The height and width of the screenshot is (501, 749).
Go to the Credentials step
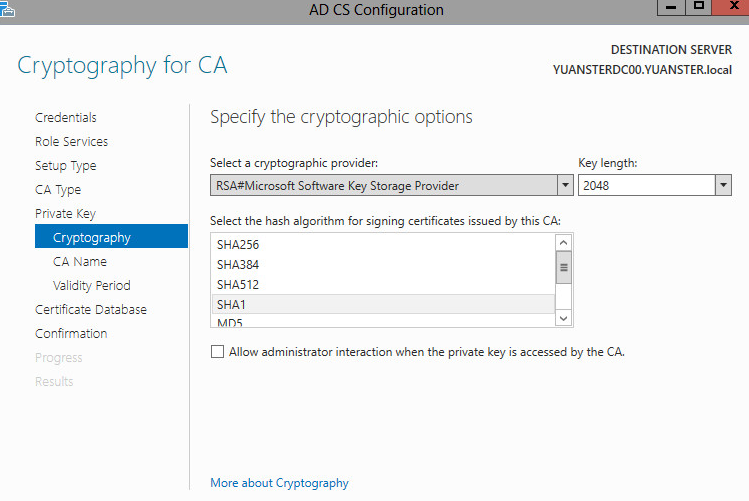tap(66, 117)
